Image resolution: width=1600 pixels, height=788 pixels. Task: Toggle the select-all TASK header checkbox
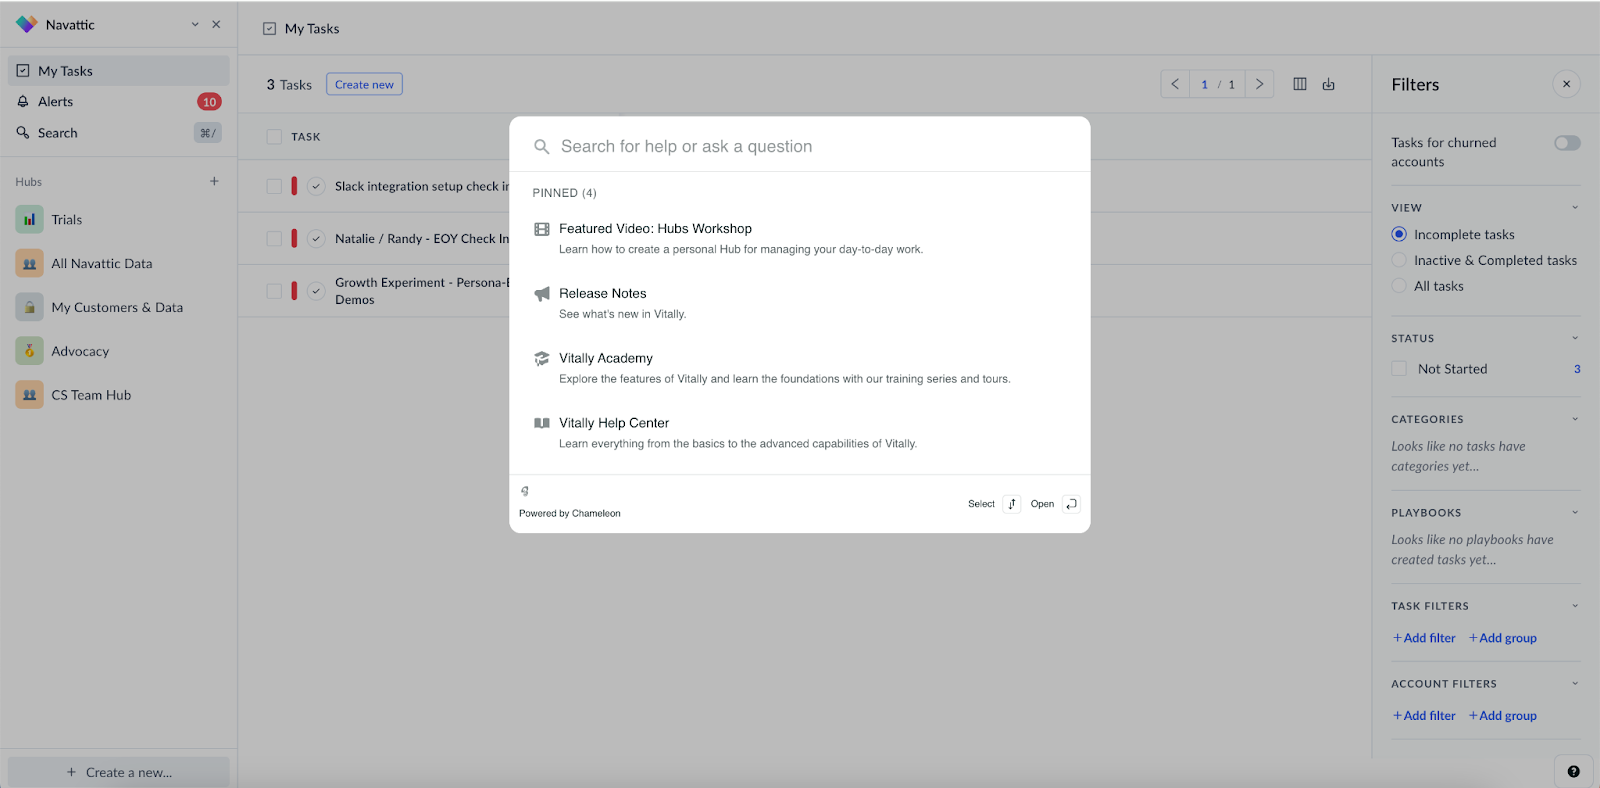tap(274, 137)
